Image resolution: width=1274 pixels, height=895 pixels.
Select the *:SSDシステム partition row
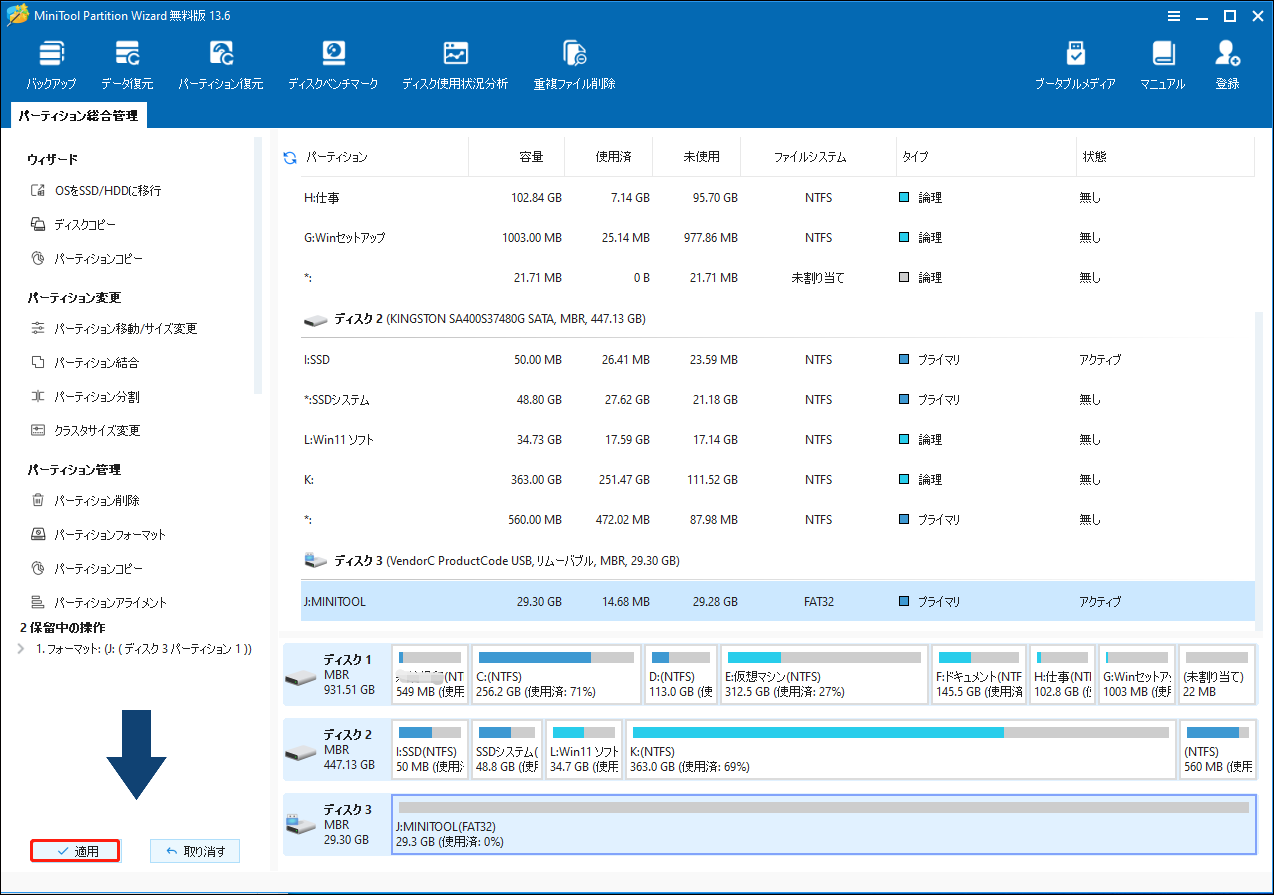tap(778, 400)
